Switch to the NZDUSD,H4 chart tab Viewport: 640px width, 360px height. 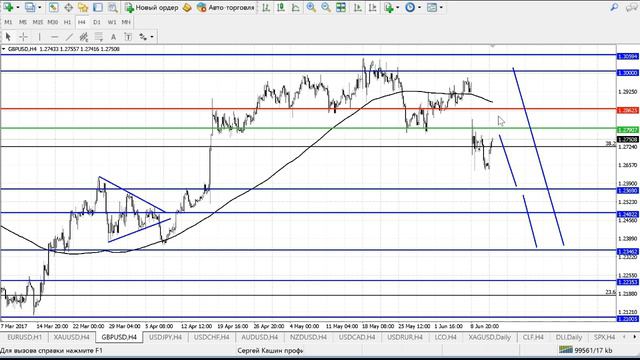click(308, 337)
